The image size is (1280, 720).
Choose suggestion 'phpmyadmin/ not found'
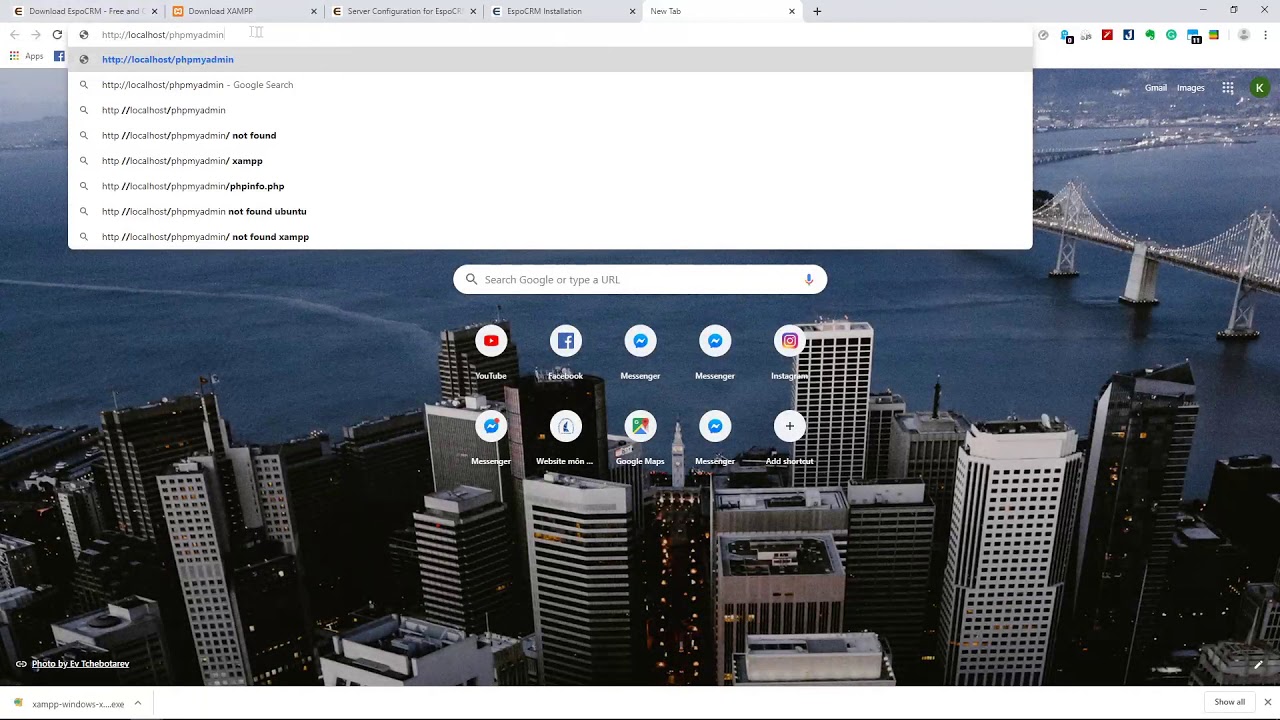pyautogui.click(x=550, y=136)
